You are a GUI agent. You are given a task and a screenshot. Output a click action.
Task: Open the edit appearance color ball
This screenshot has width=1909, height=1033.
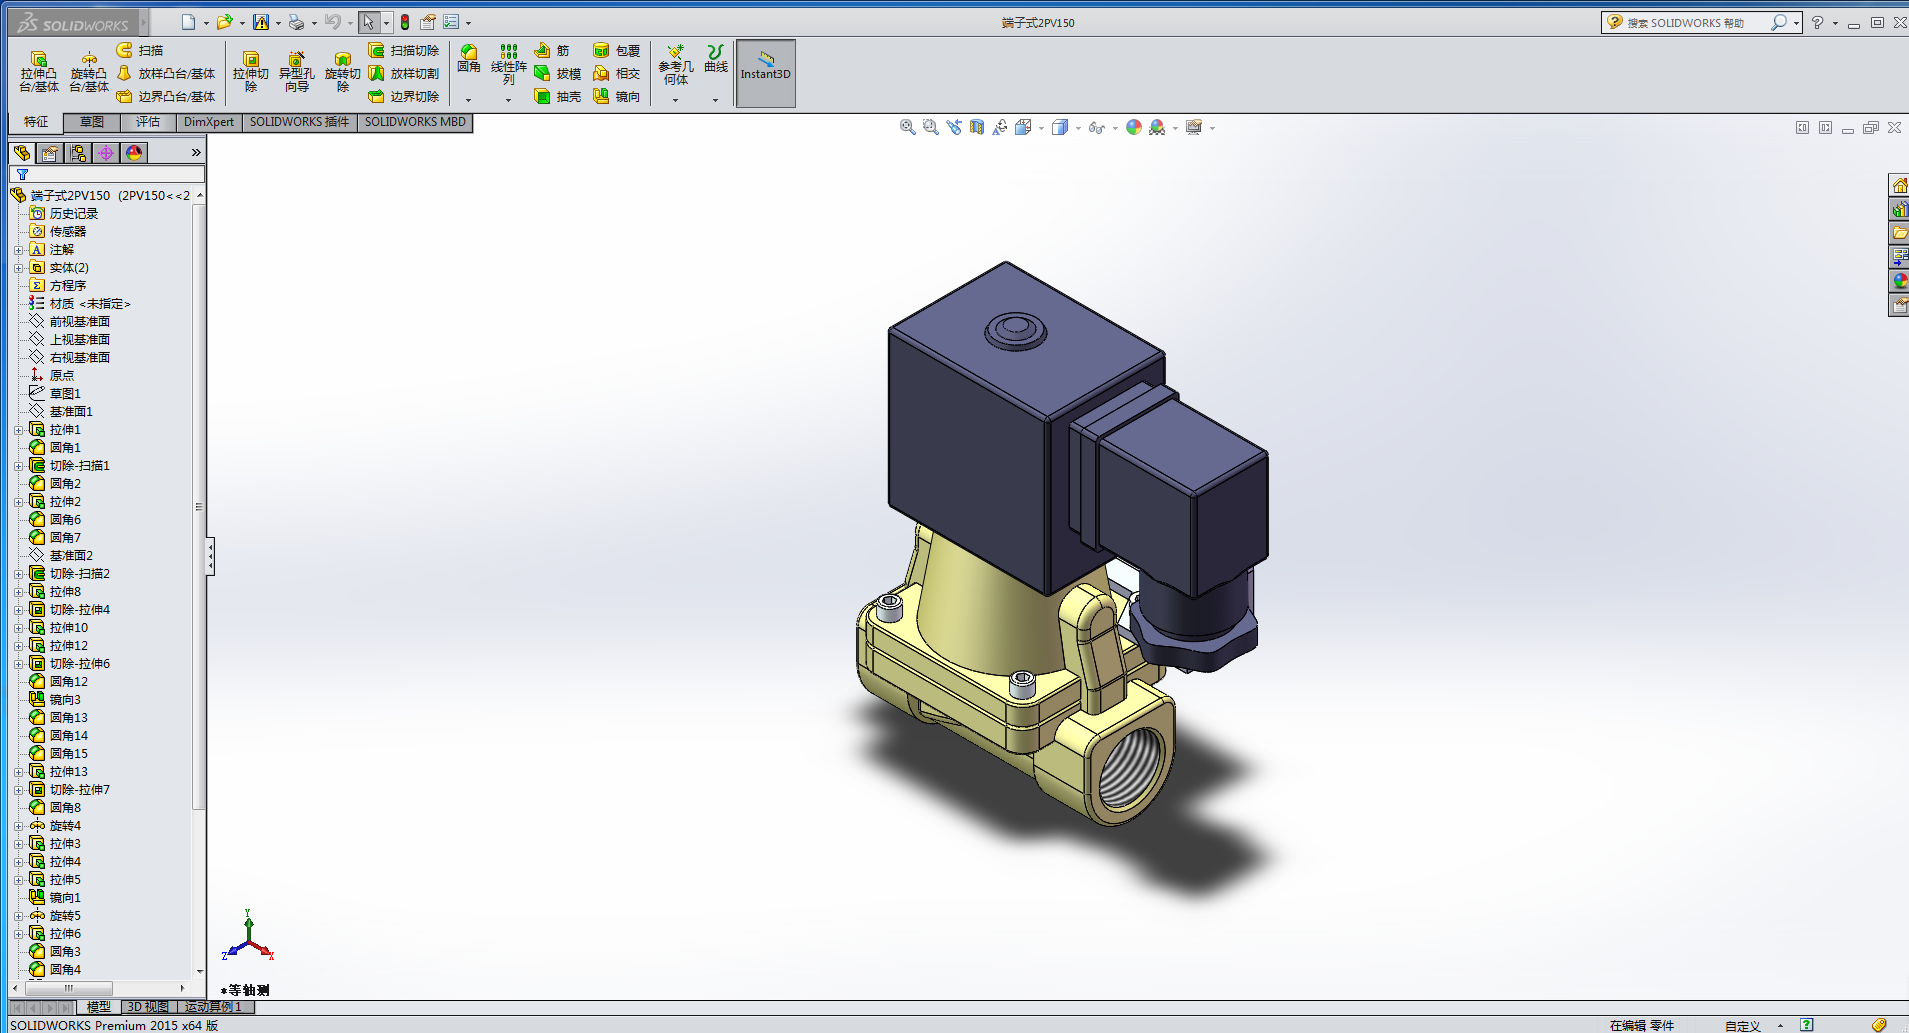[x=1133, y=128]
